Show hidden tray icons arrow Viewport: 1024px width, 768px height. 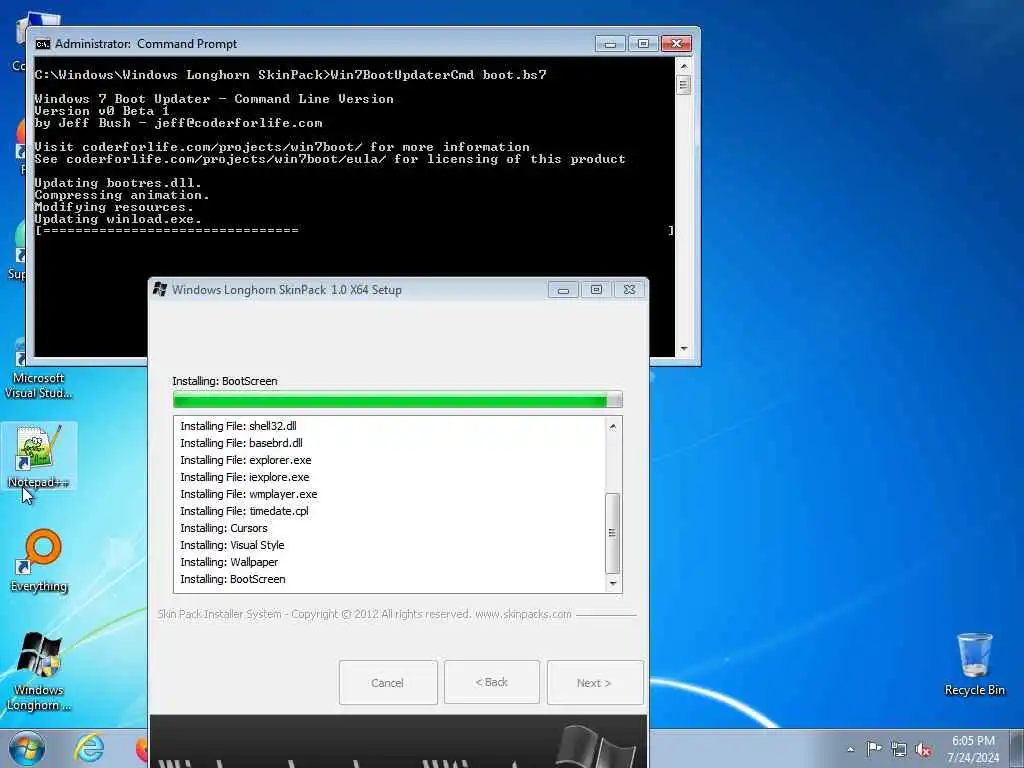[850, 750]
